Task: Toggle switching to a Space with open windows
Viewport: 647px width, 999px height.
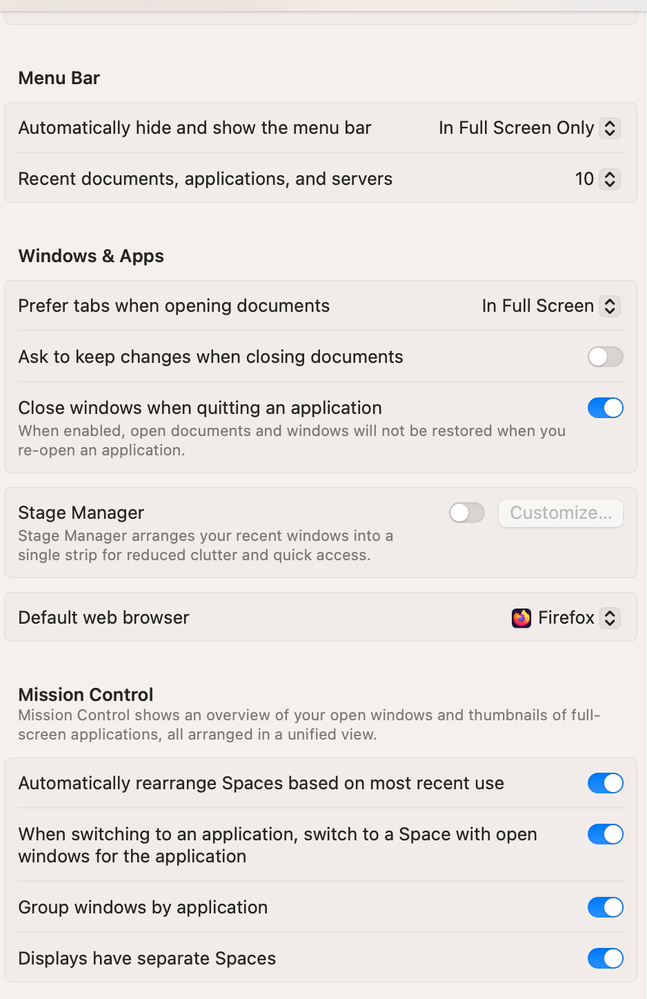Action: 605,834
